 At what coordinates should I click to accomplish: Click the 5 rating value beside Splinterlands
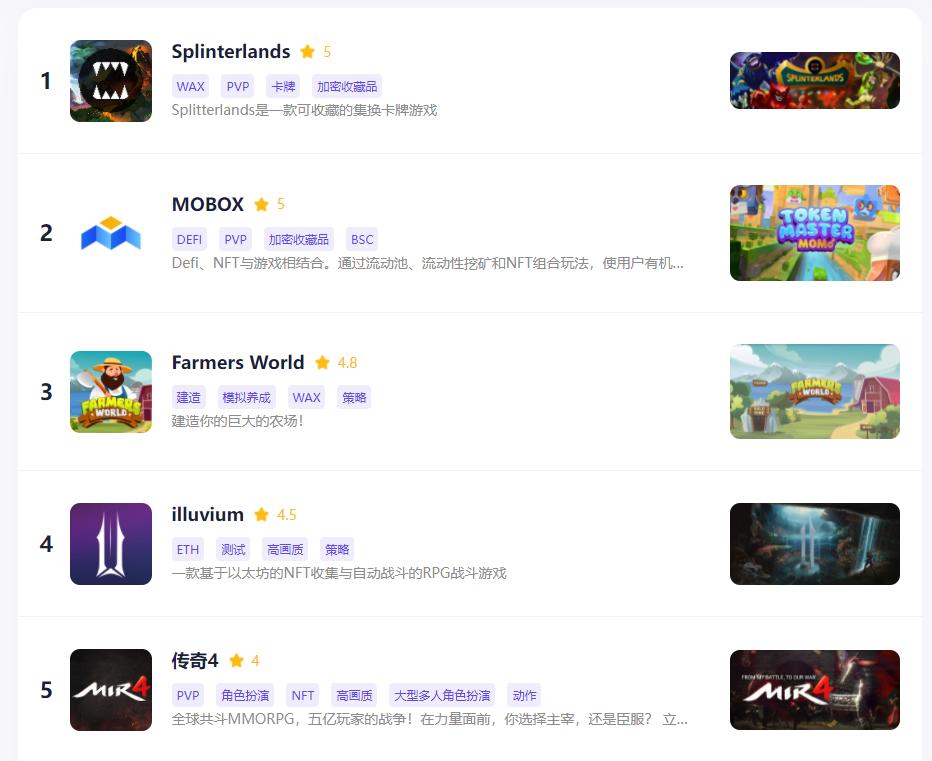click(x=327, y=52)
